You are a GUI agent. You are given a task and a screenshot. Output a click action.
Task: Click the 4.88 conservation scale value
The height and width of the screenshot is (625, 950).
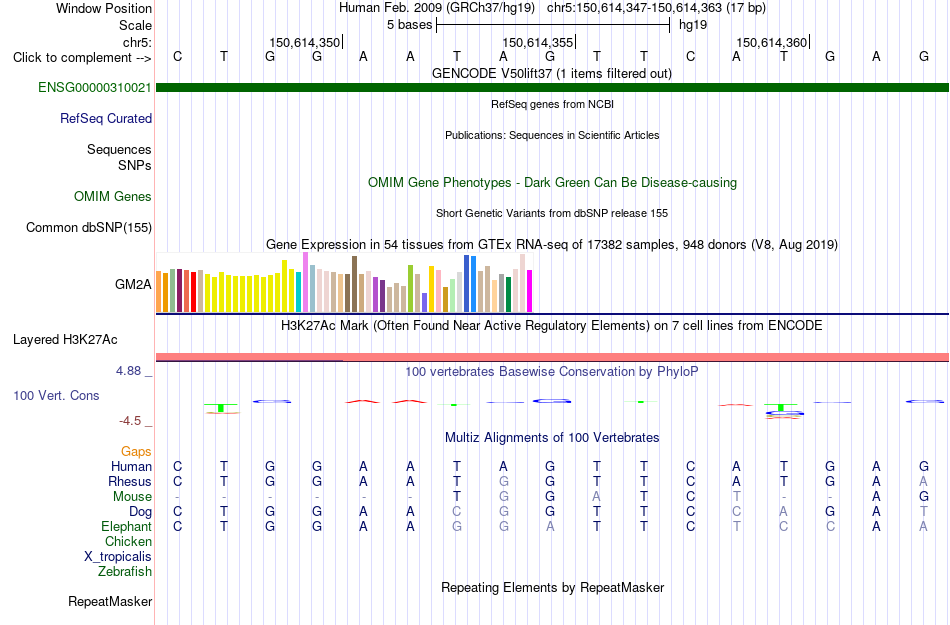pos(128,371)
